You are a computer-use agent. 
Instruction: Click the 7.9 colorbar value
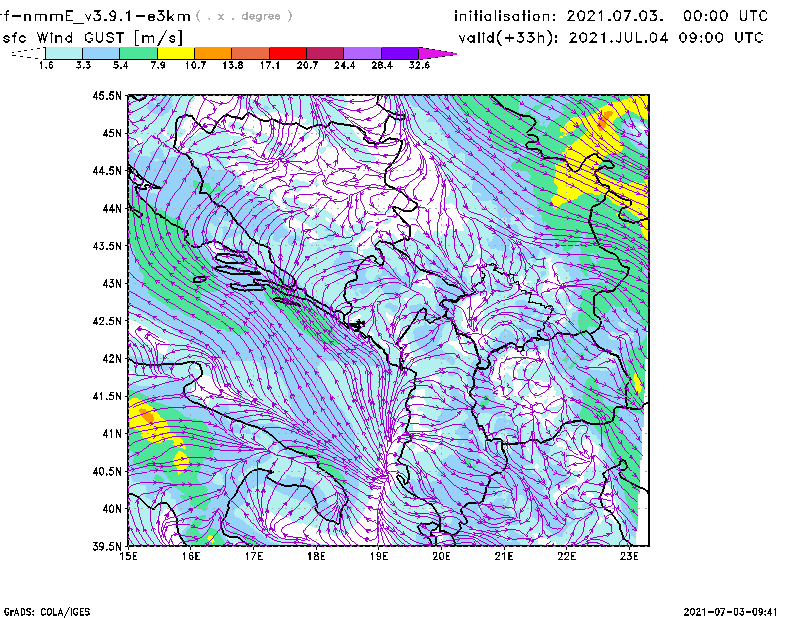pos(158,65)
